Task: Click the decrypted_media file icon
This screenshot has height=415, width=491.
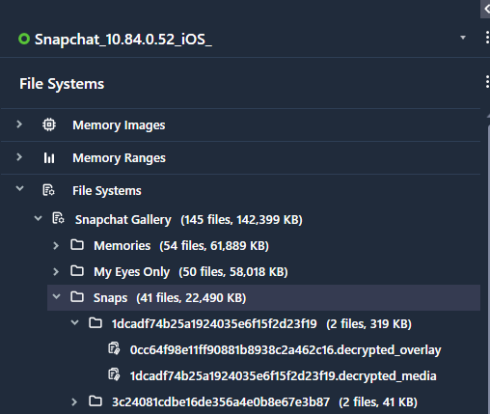Action: [x=114, y=375]
